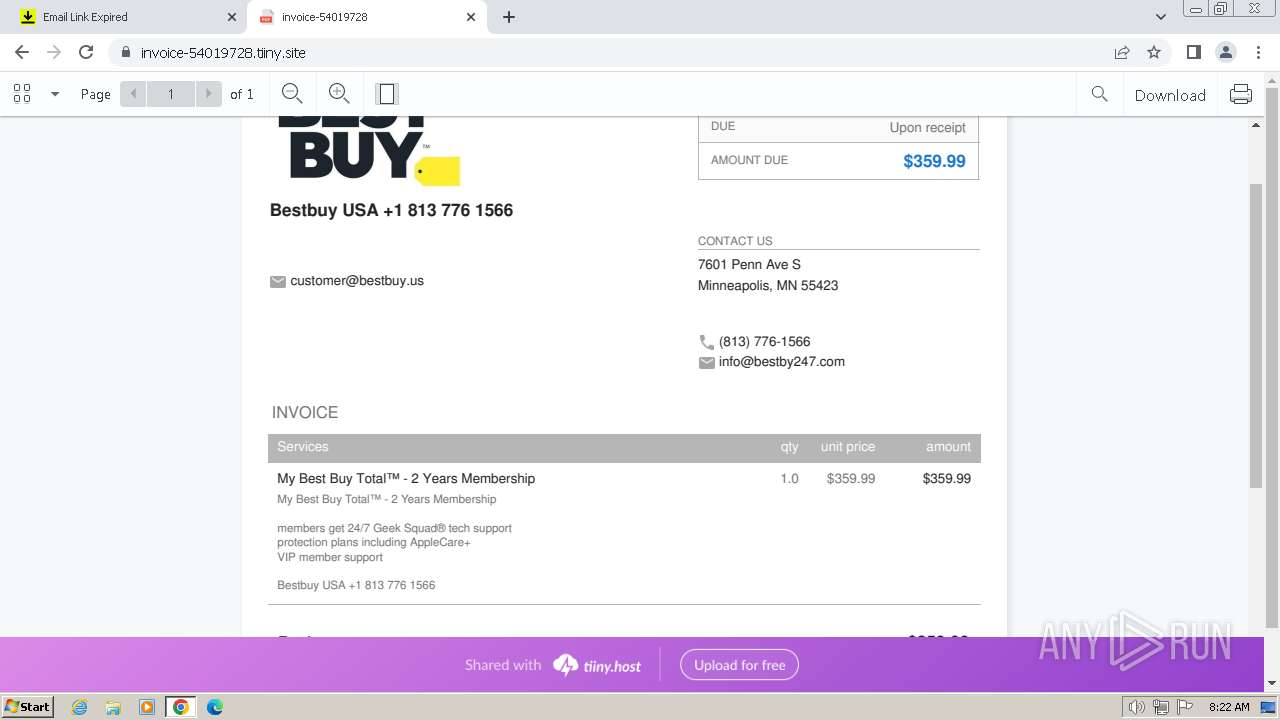Reload the current page
1280x720 pixels.
click(86, 52)
